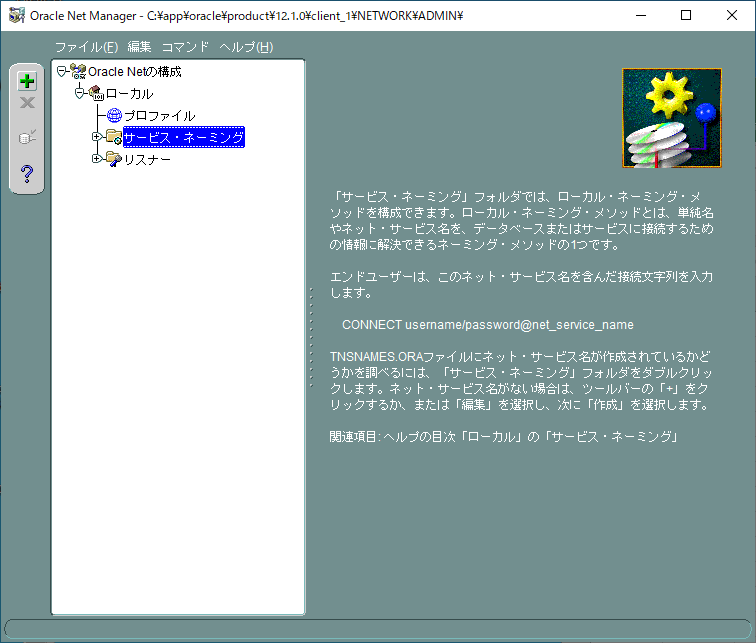Open the ヘルプ(H) menu
This screenshot has height=643, width=756.
(246, 47)
